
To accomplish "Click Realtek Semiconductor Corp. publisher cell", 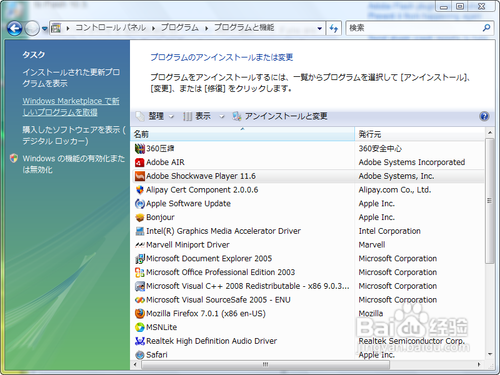I will click(411, 341).
